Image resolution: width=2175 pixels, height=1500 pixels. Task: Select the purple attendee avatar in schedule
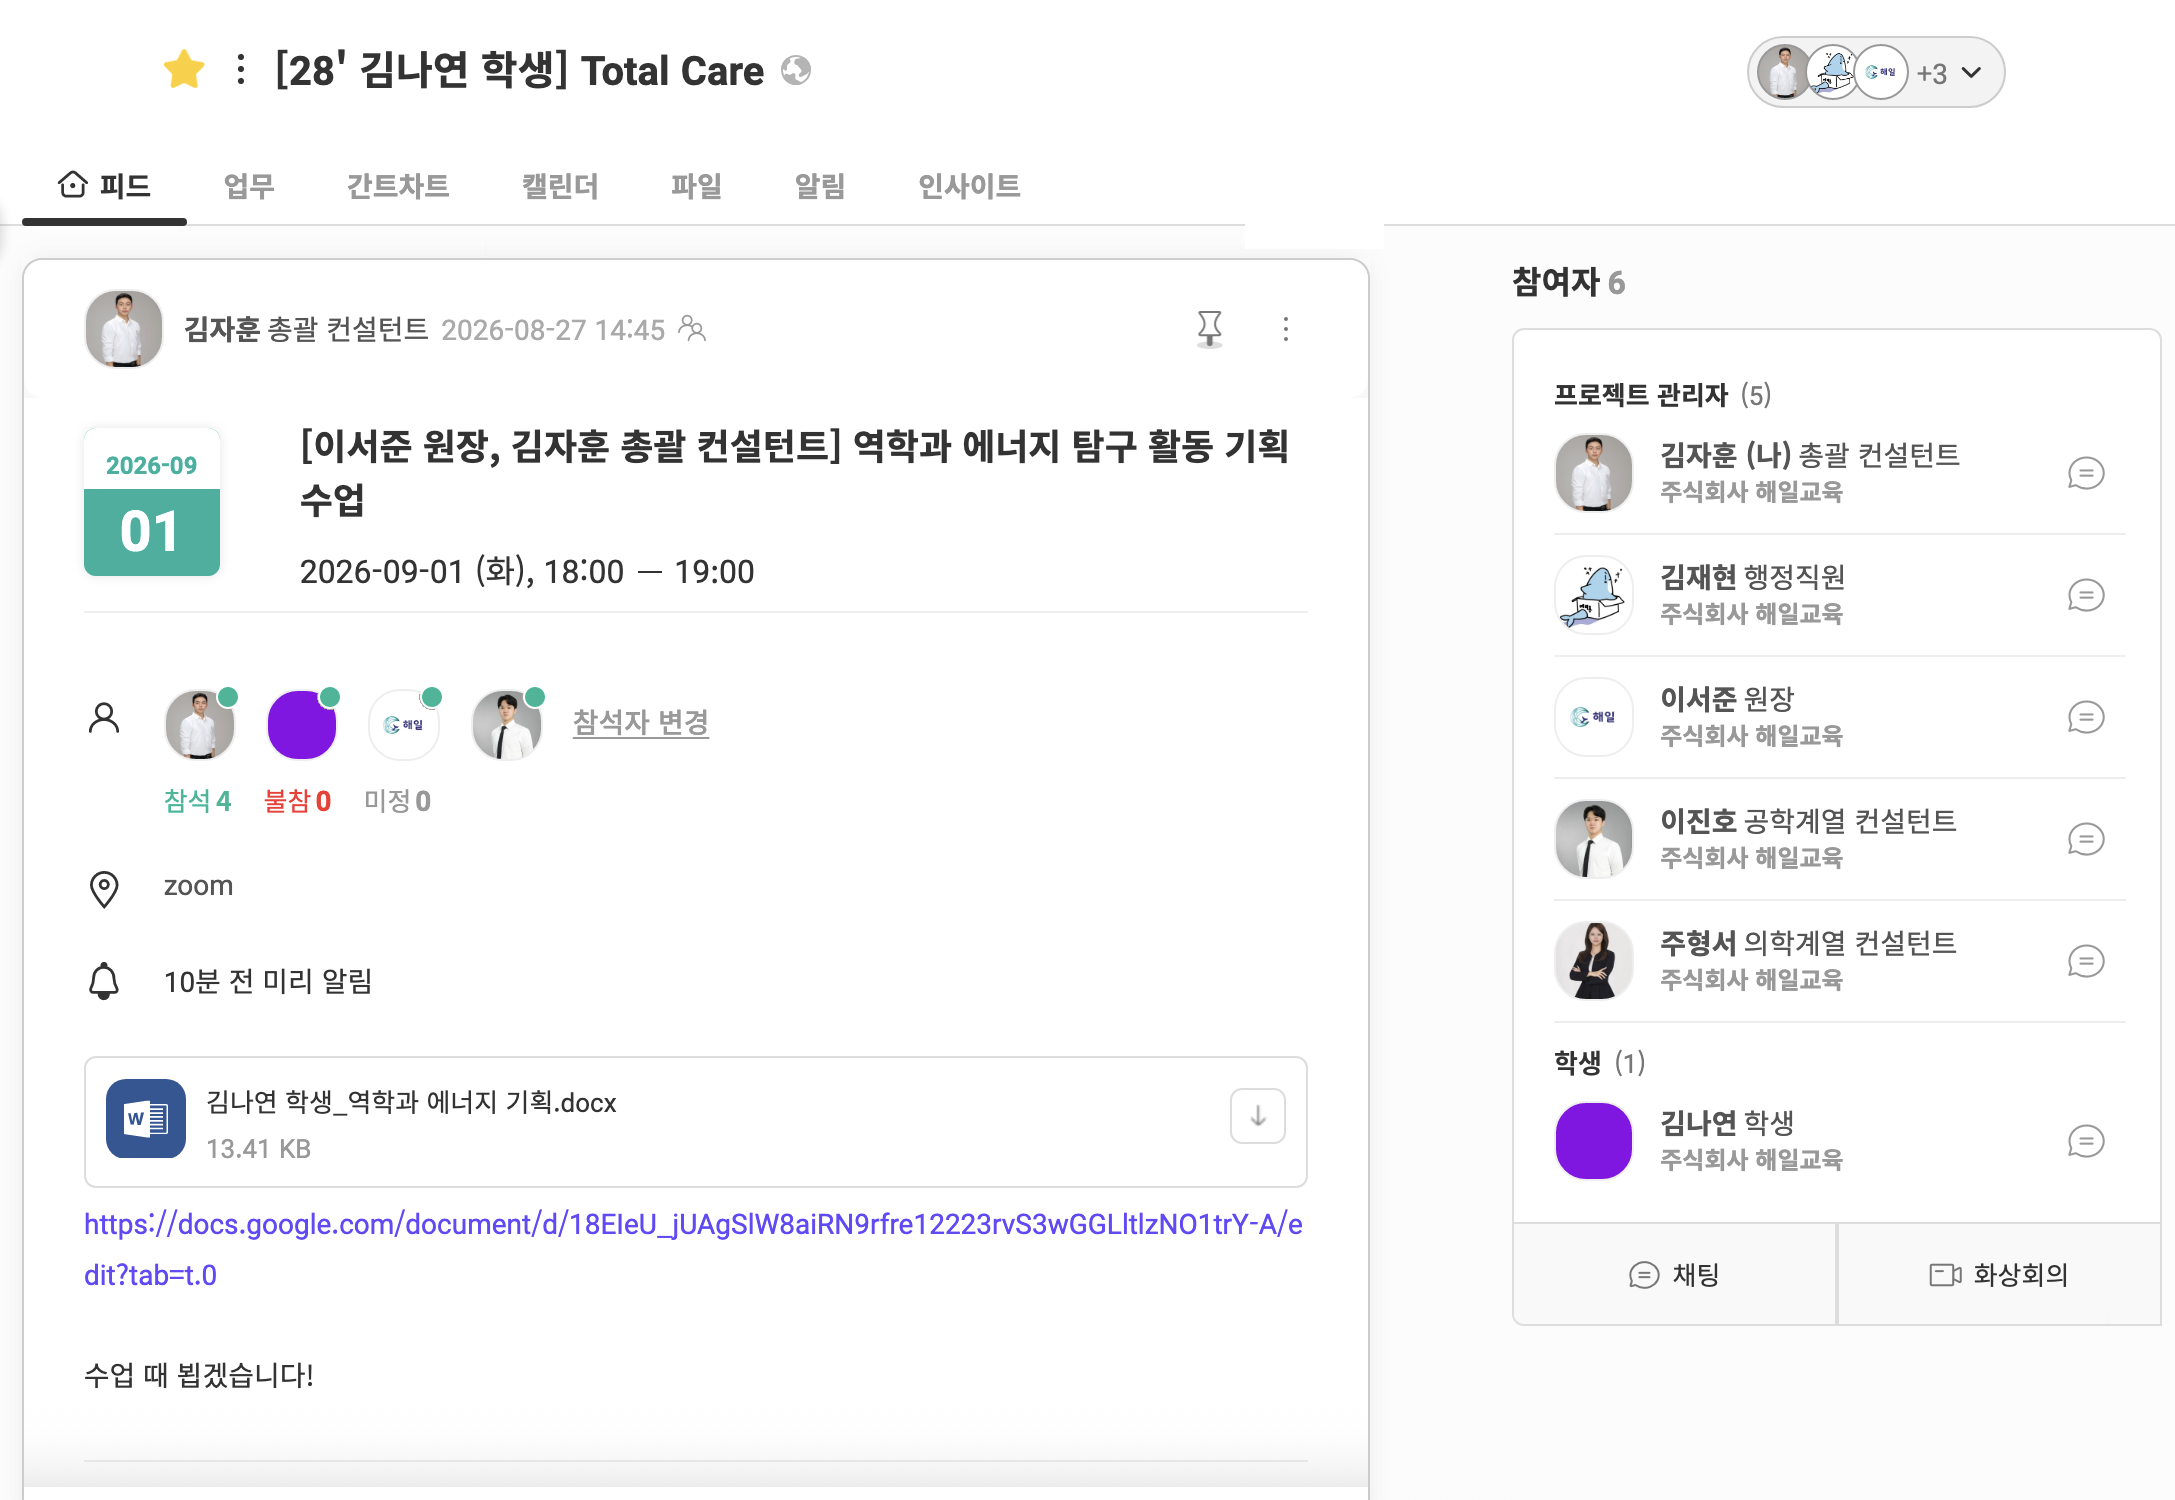[x=302, y=725]
